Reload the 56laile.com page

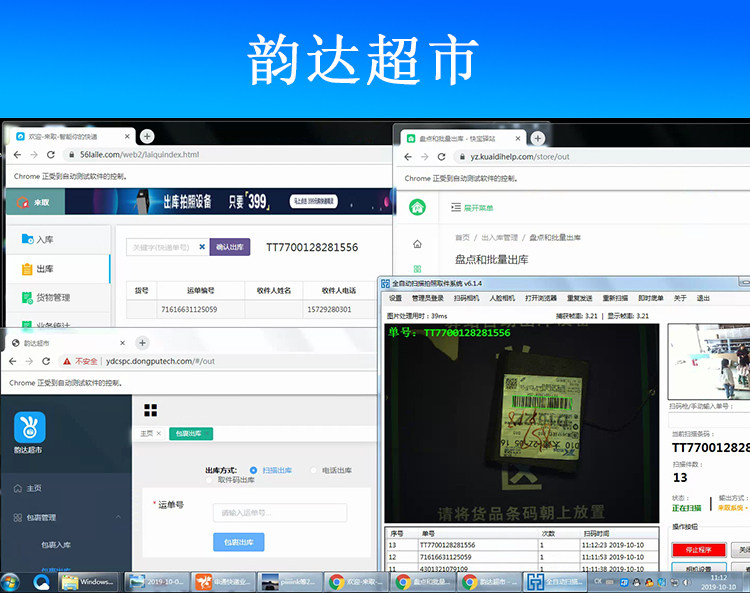coord(51,154)
